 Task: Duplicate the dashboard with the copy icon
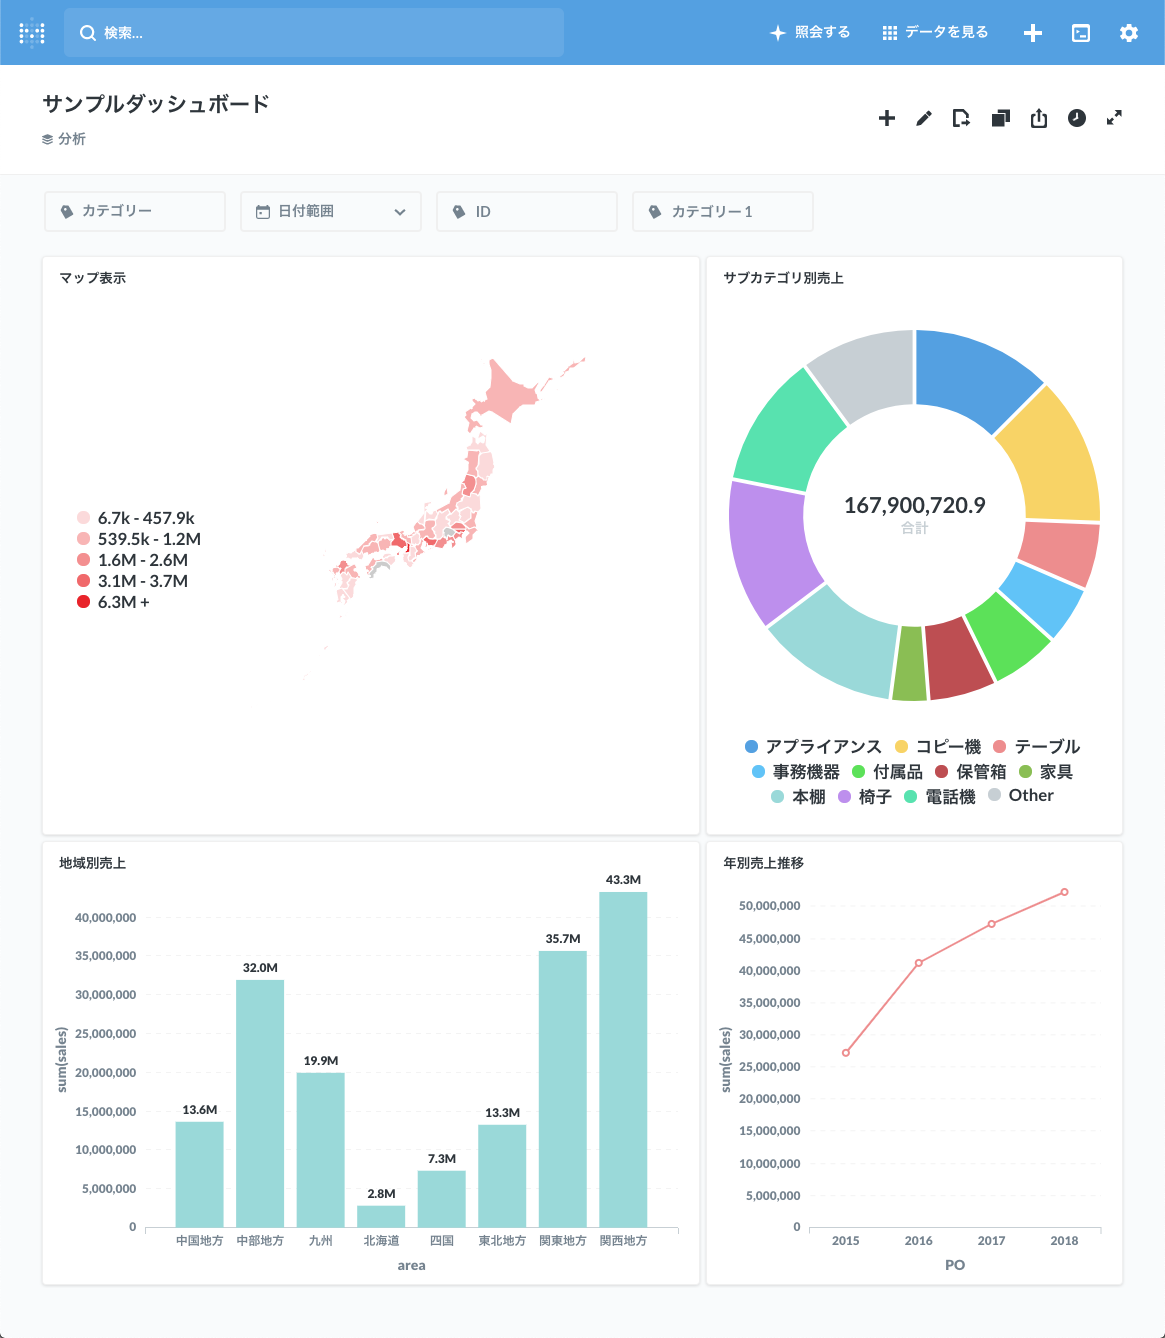pos(1000,118)
